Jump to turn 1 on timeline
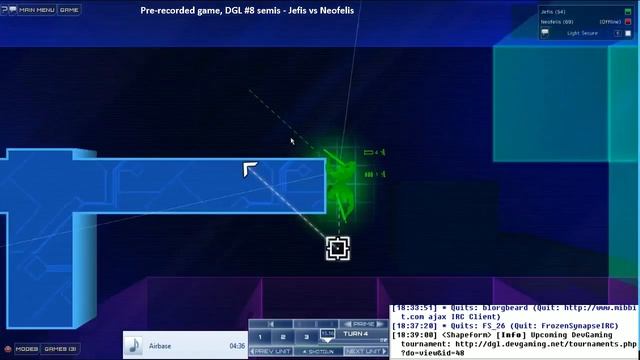 [x=260, y=337]
